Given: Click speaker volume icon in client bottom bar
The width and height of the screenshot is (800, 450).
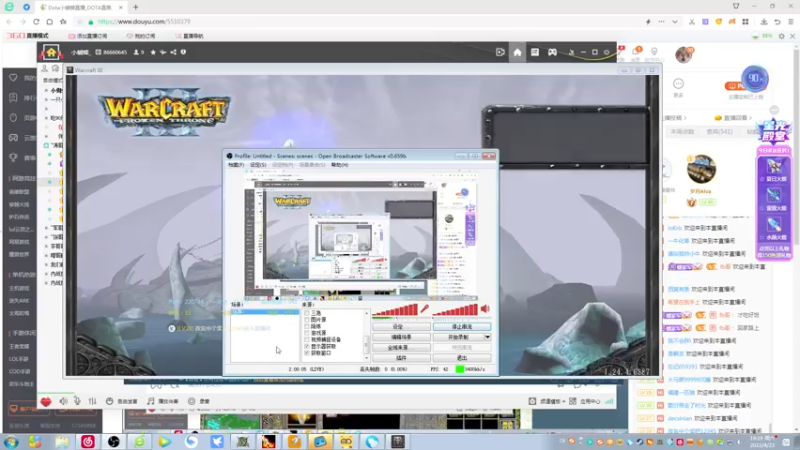Looking at the screenshot, I should [x=63, y=402].
